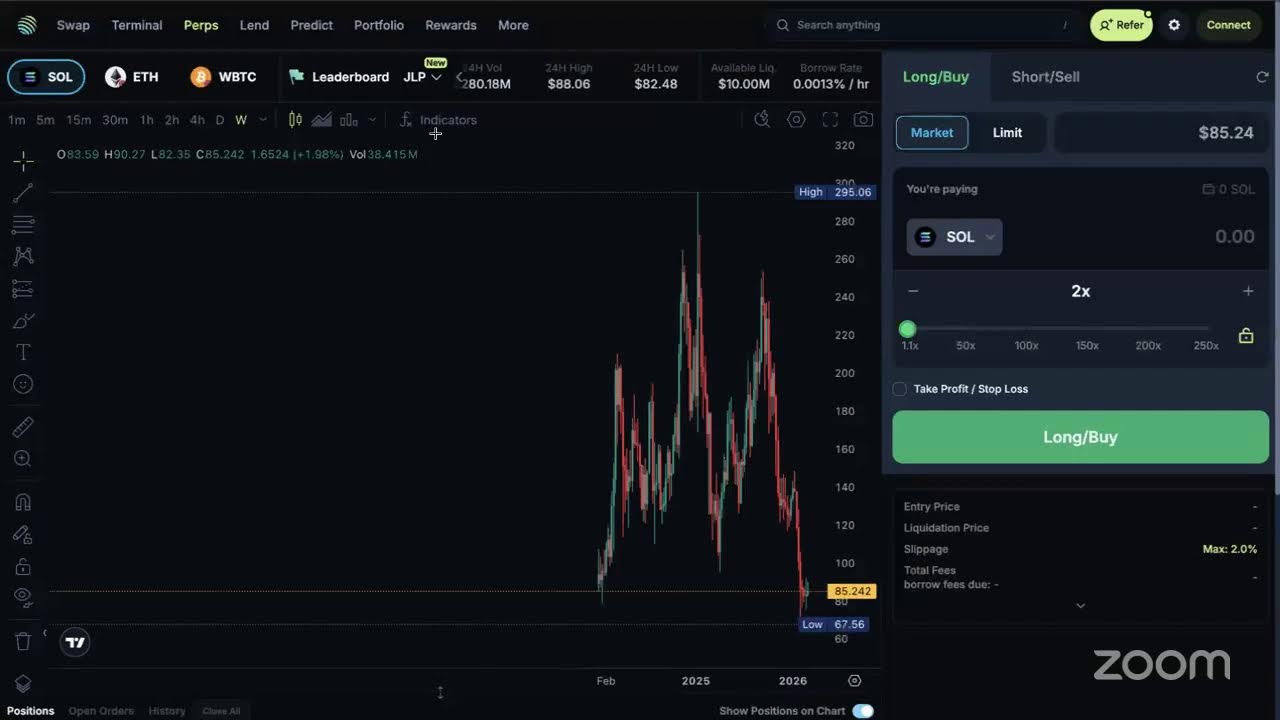
Task: Select the 15m timeframe
Action: pyautogui.click(x=78, y=120)
